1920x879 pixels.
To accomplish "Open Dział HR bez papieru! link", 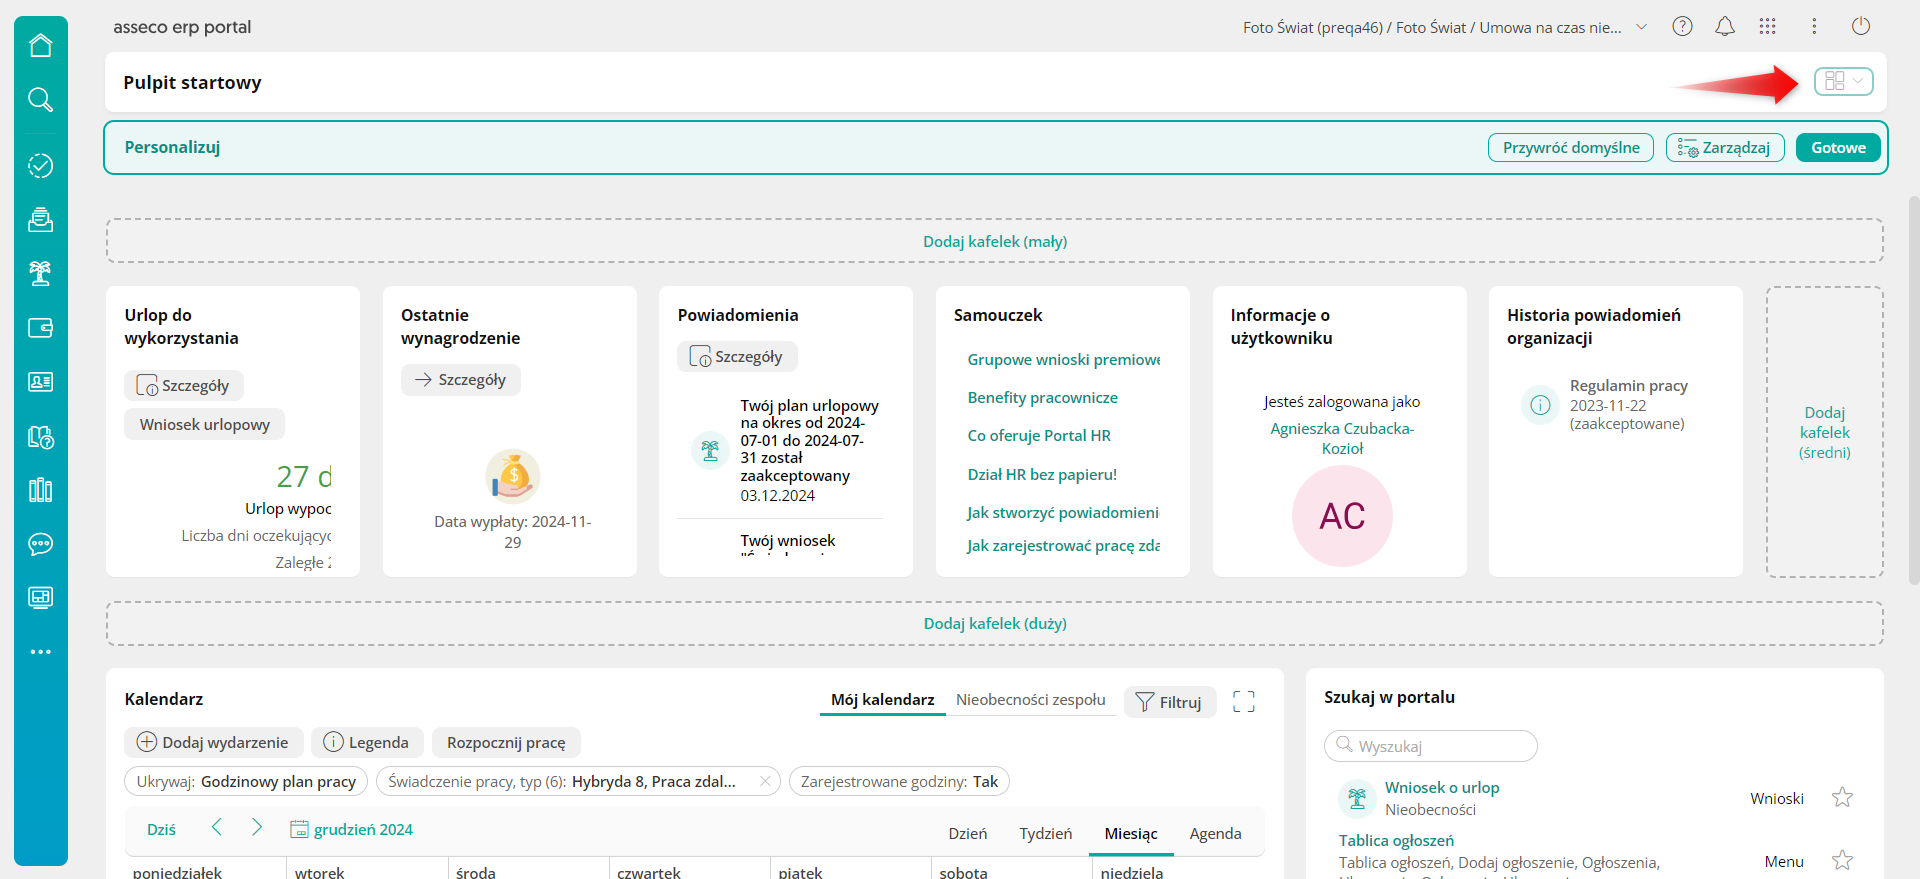I will (1042, 474).
